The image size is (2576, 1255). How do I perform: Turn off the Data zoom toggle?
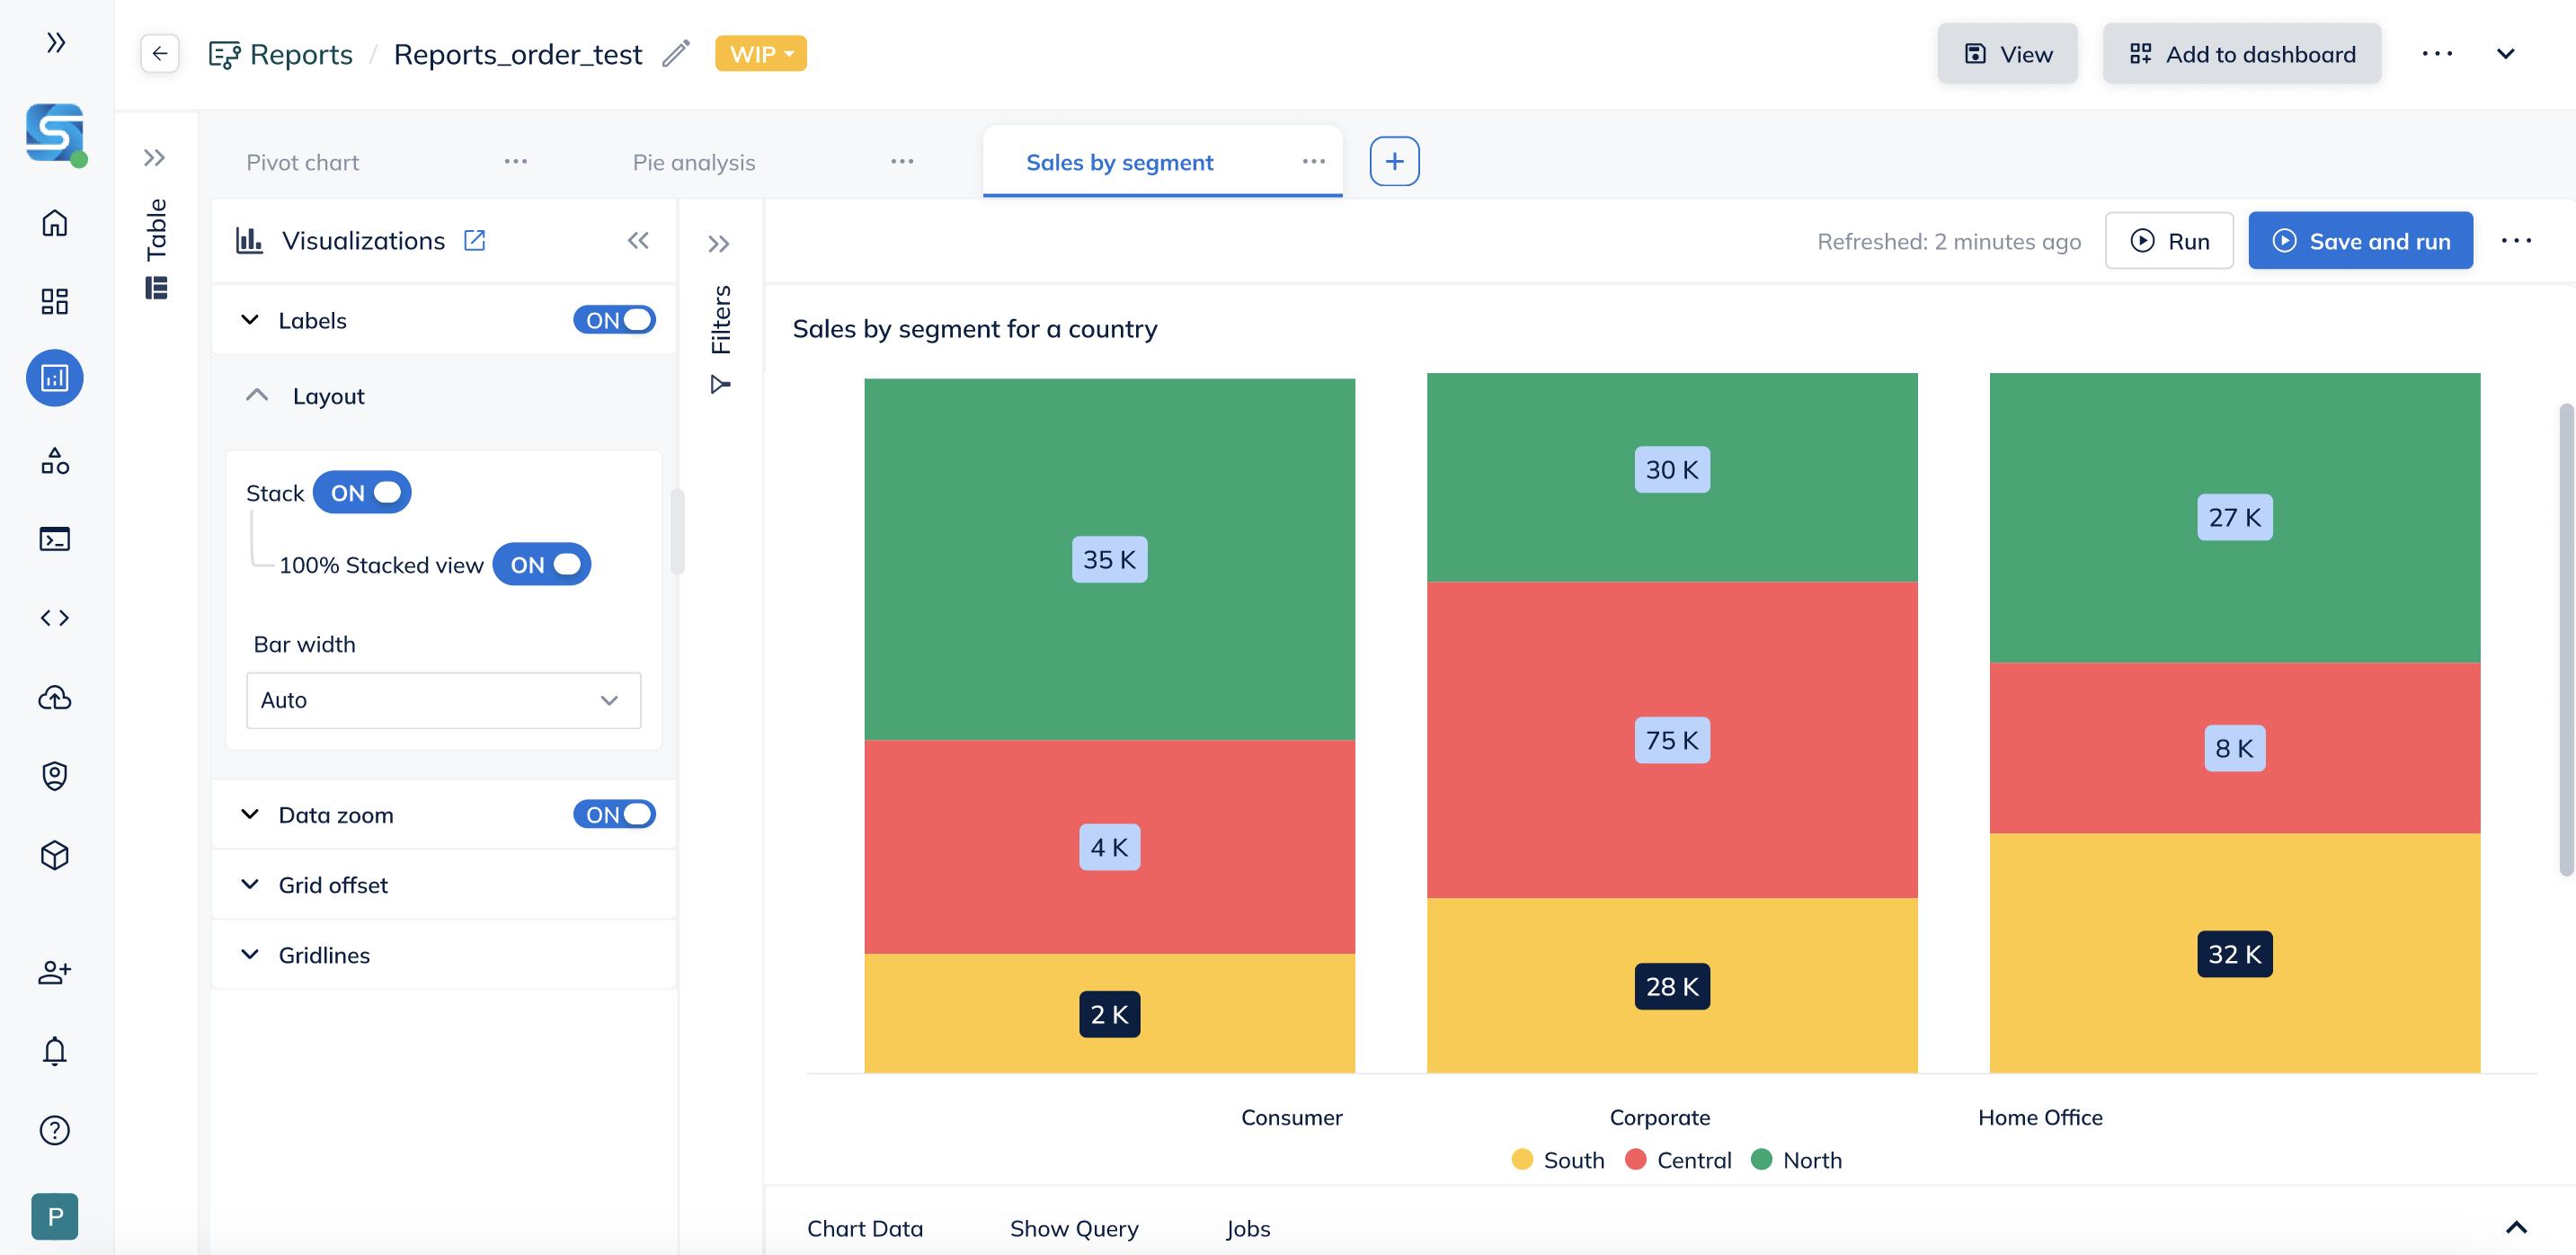click(x=614, y=814)
